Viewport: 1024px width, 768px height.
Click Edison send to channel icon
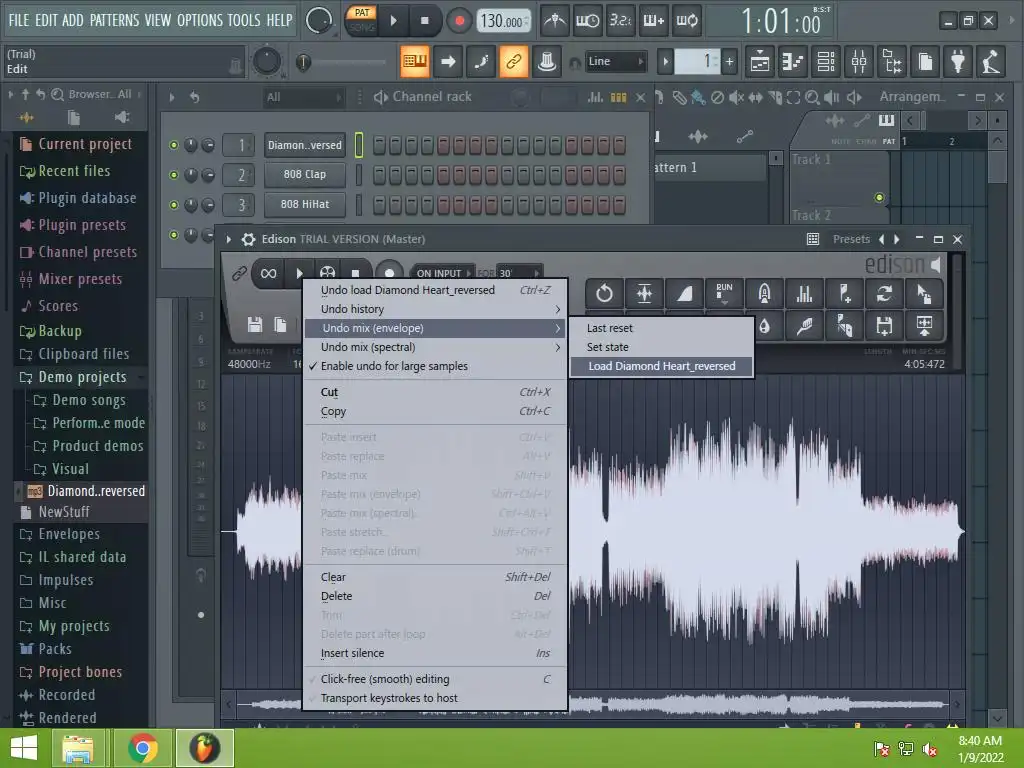pyautogui.click(x=924, y=326)
